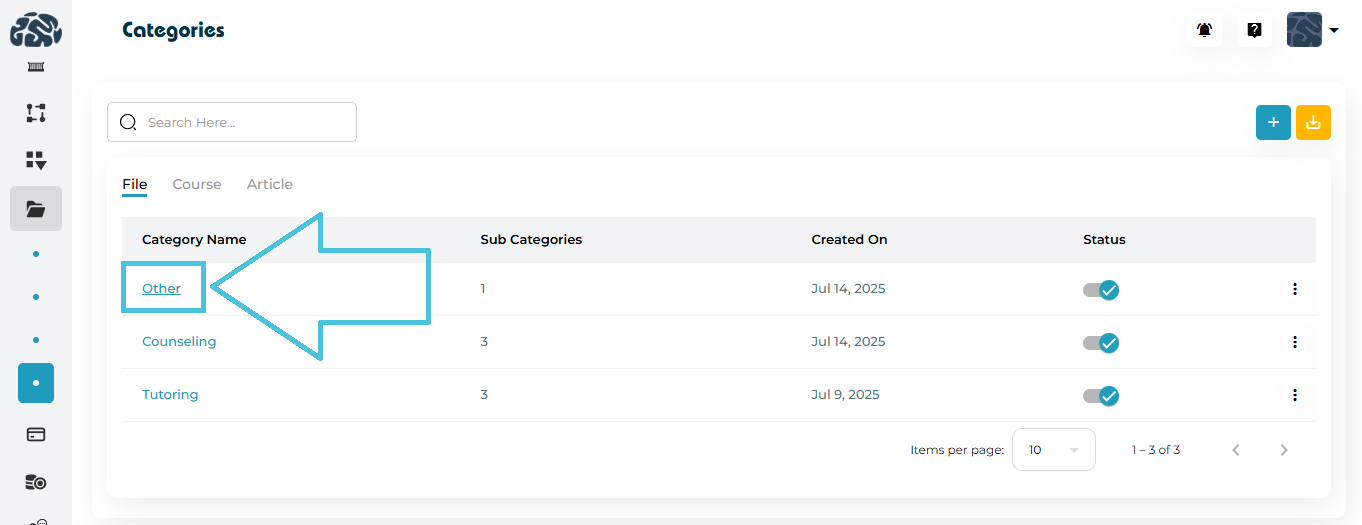Expand the user profile dropdown arrow
The height and width of the screenshot is (525, 1362).
[1334, 30]
